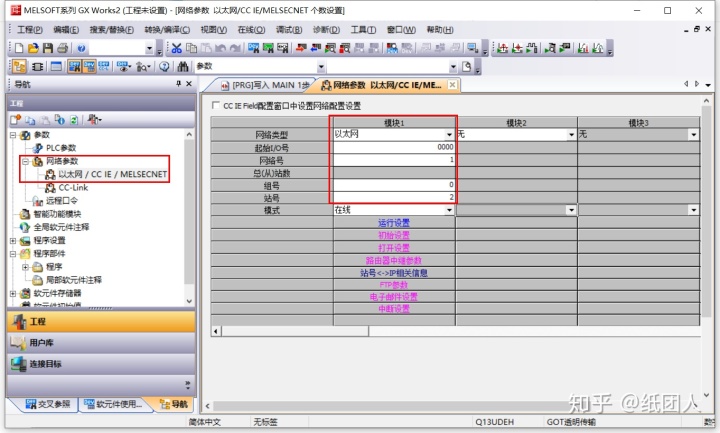720x433 pixels.
Task: Open the 工程(P) menu
Action: [x=30, y=30]
